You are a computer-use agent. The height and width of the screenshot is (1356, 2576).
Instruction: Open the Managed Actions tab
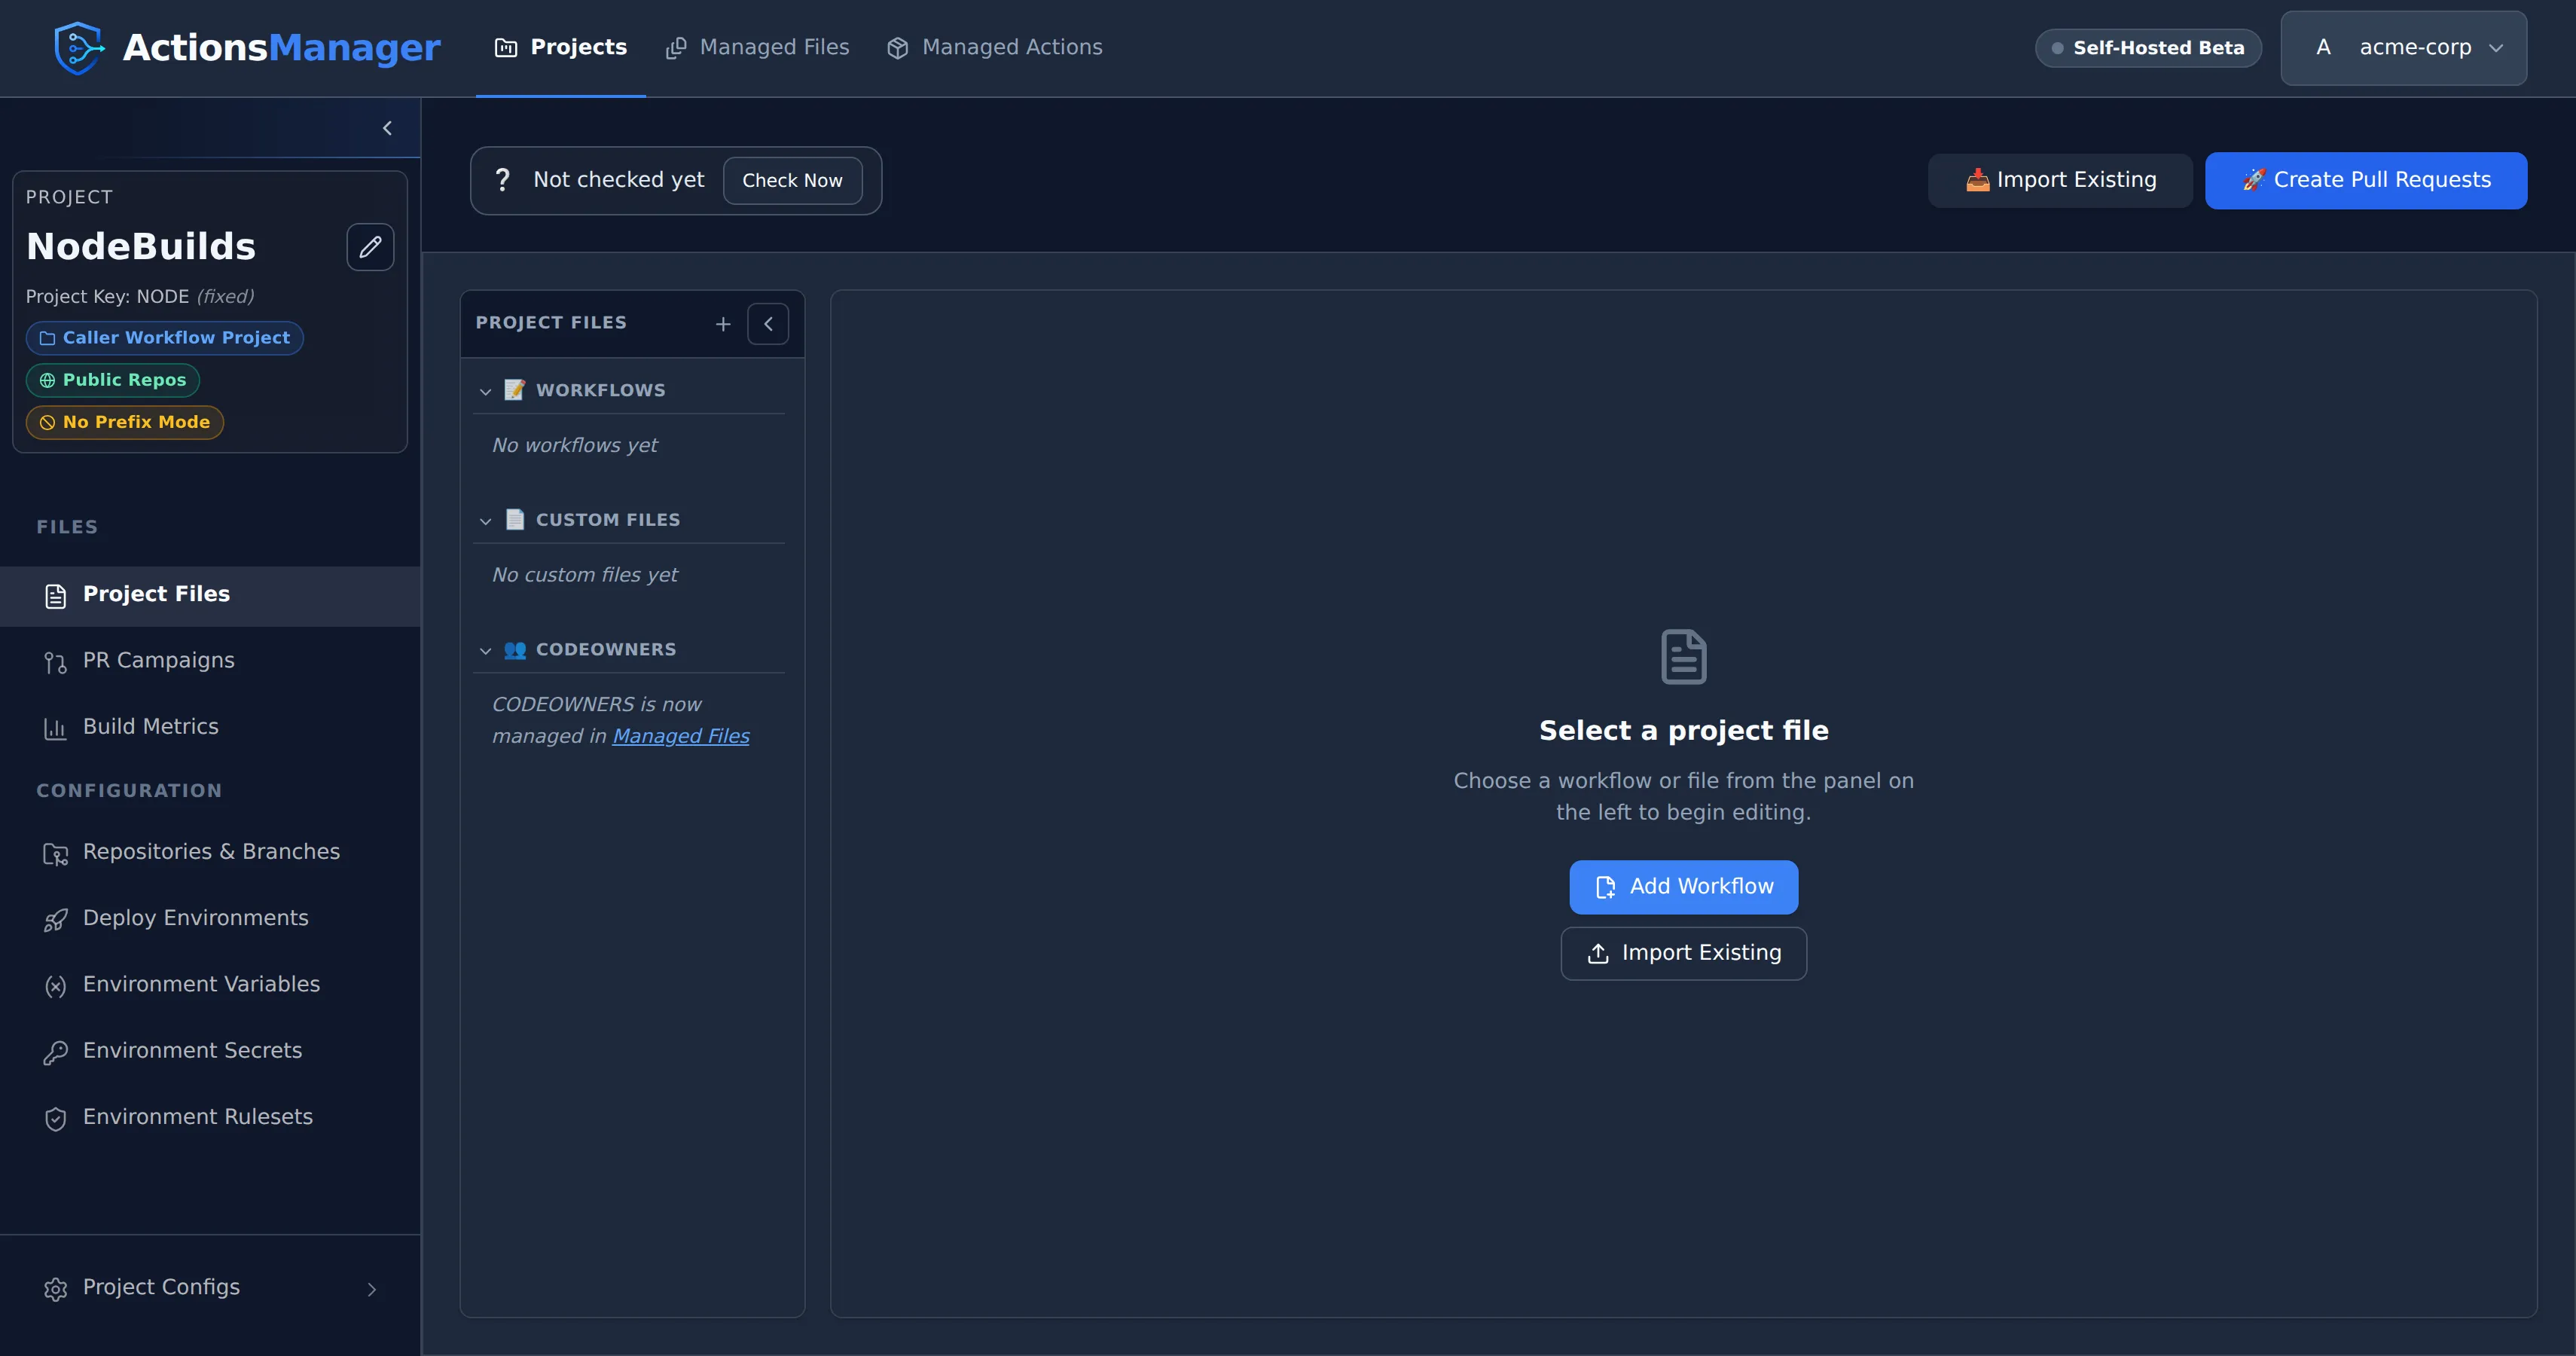click(994, 47)
